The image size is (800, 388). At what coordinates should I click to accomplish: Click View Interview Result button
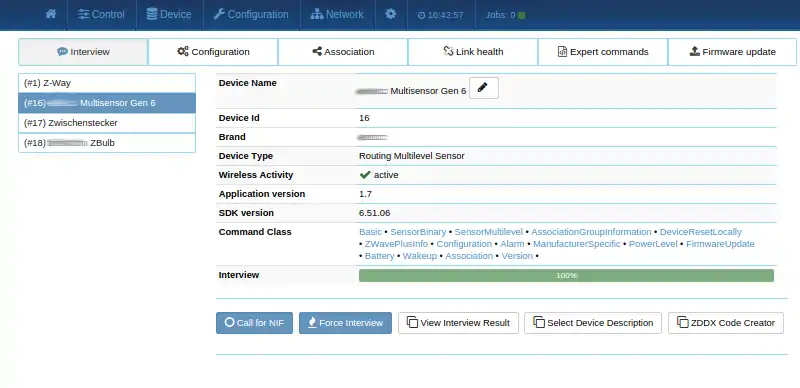[x=458, y=323]
